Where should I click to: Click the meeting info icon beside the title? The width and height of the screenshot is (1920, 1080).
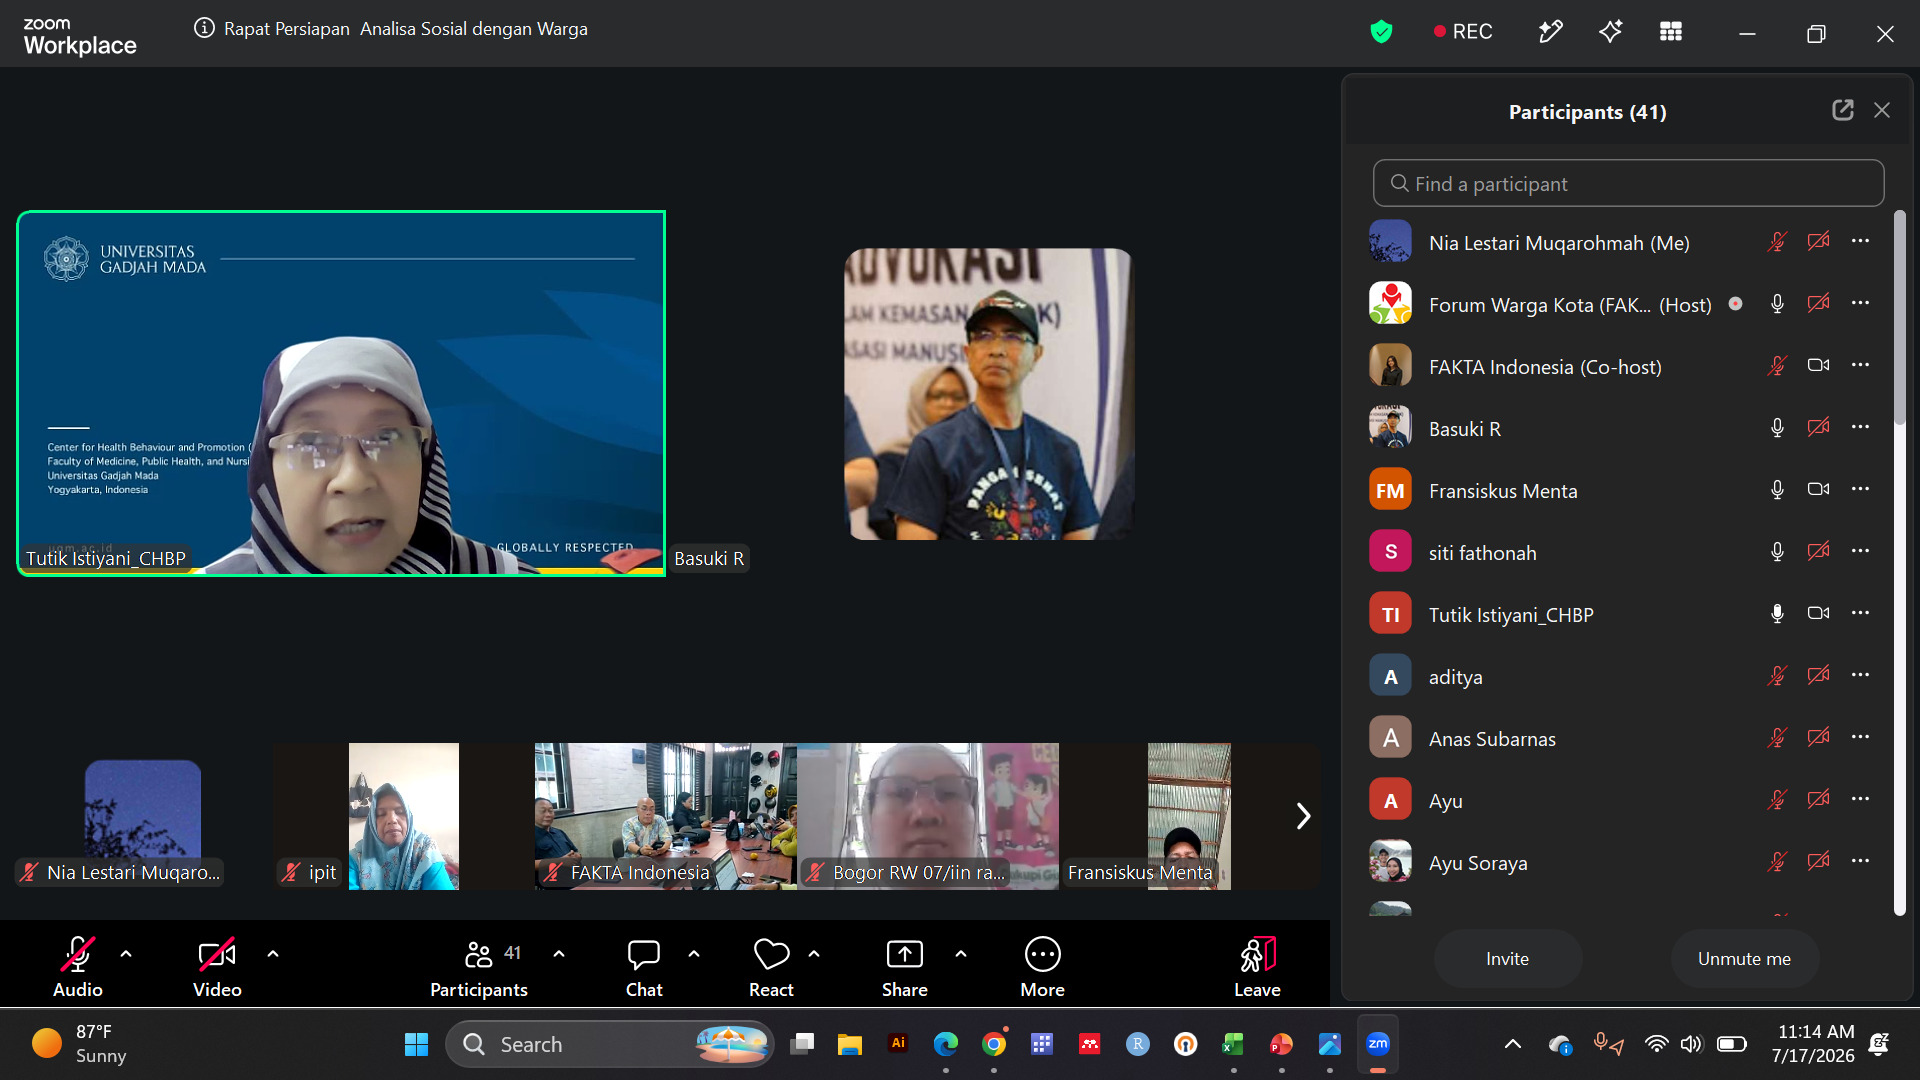coord(204,29)
